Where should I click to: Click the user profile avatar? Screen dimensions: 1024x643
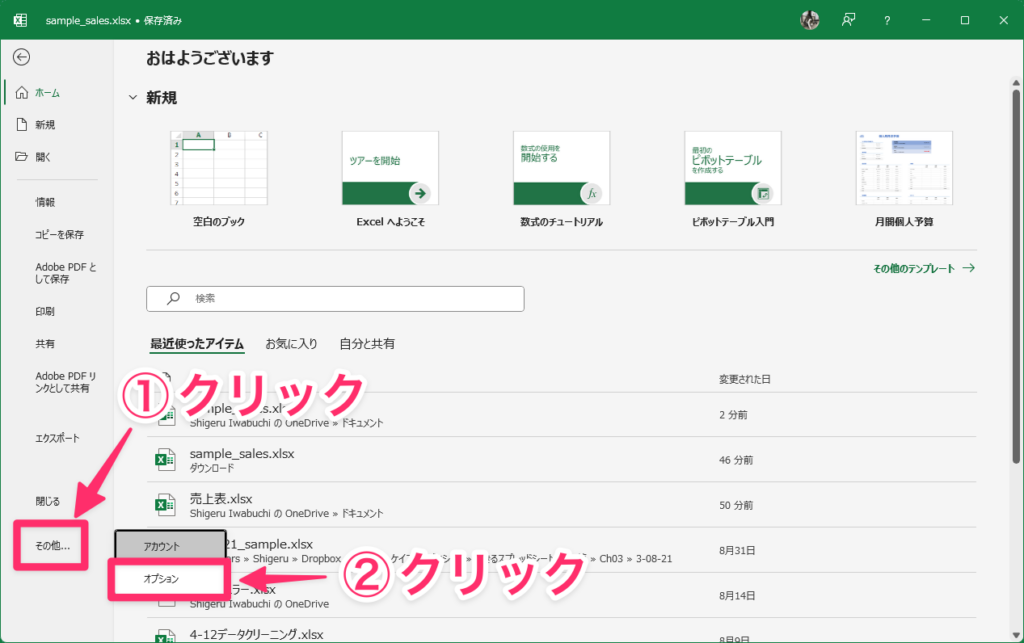[810, 20]
